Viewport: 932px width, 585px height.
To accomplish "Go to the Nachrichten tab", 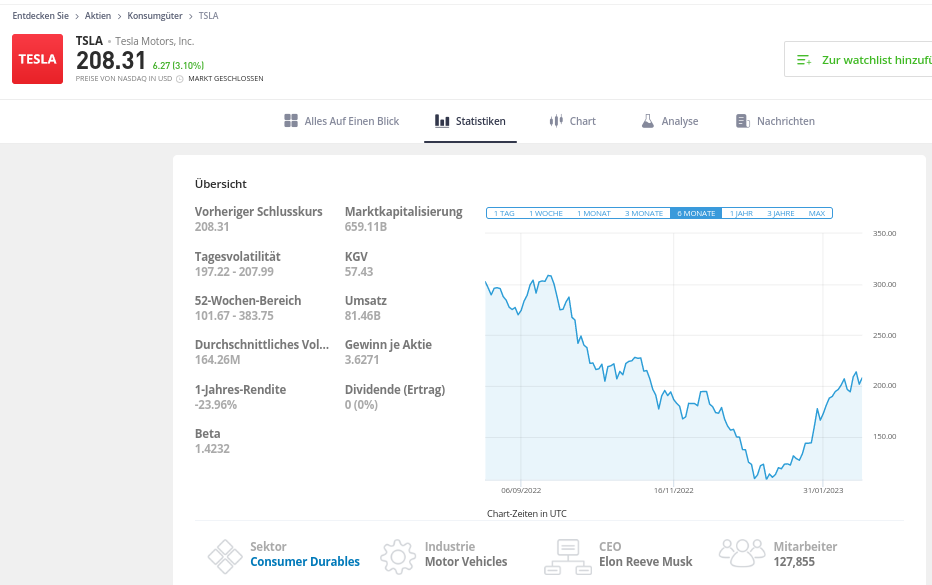I will click(775, 121).
